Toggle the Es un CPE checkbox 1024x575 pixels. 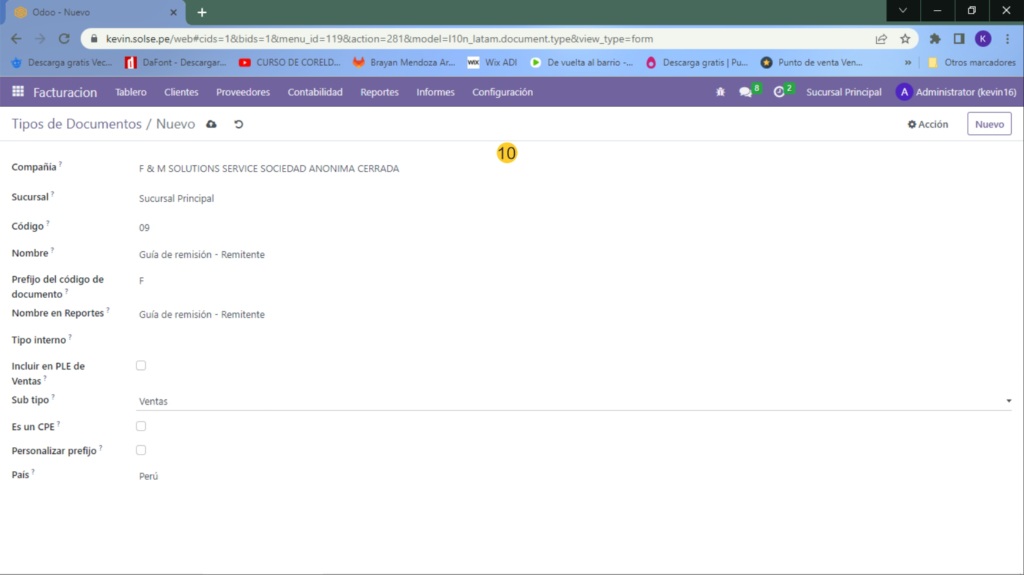[x=141, y=426]
